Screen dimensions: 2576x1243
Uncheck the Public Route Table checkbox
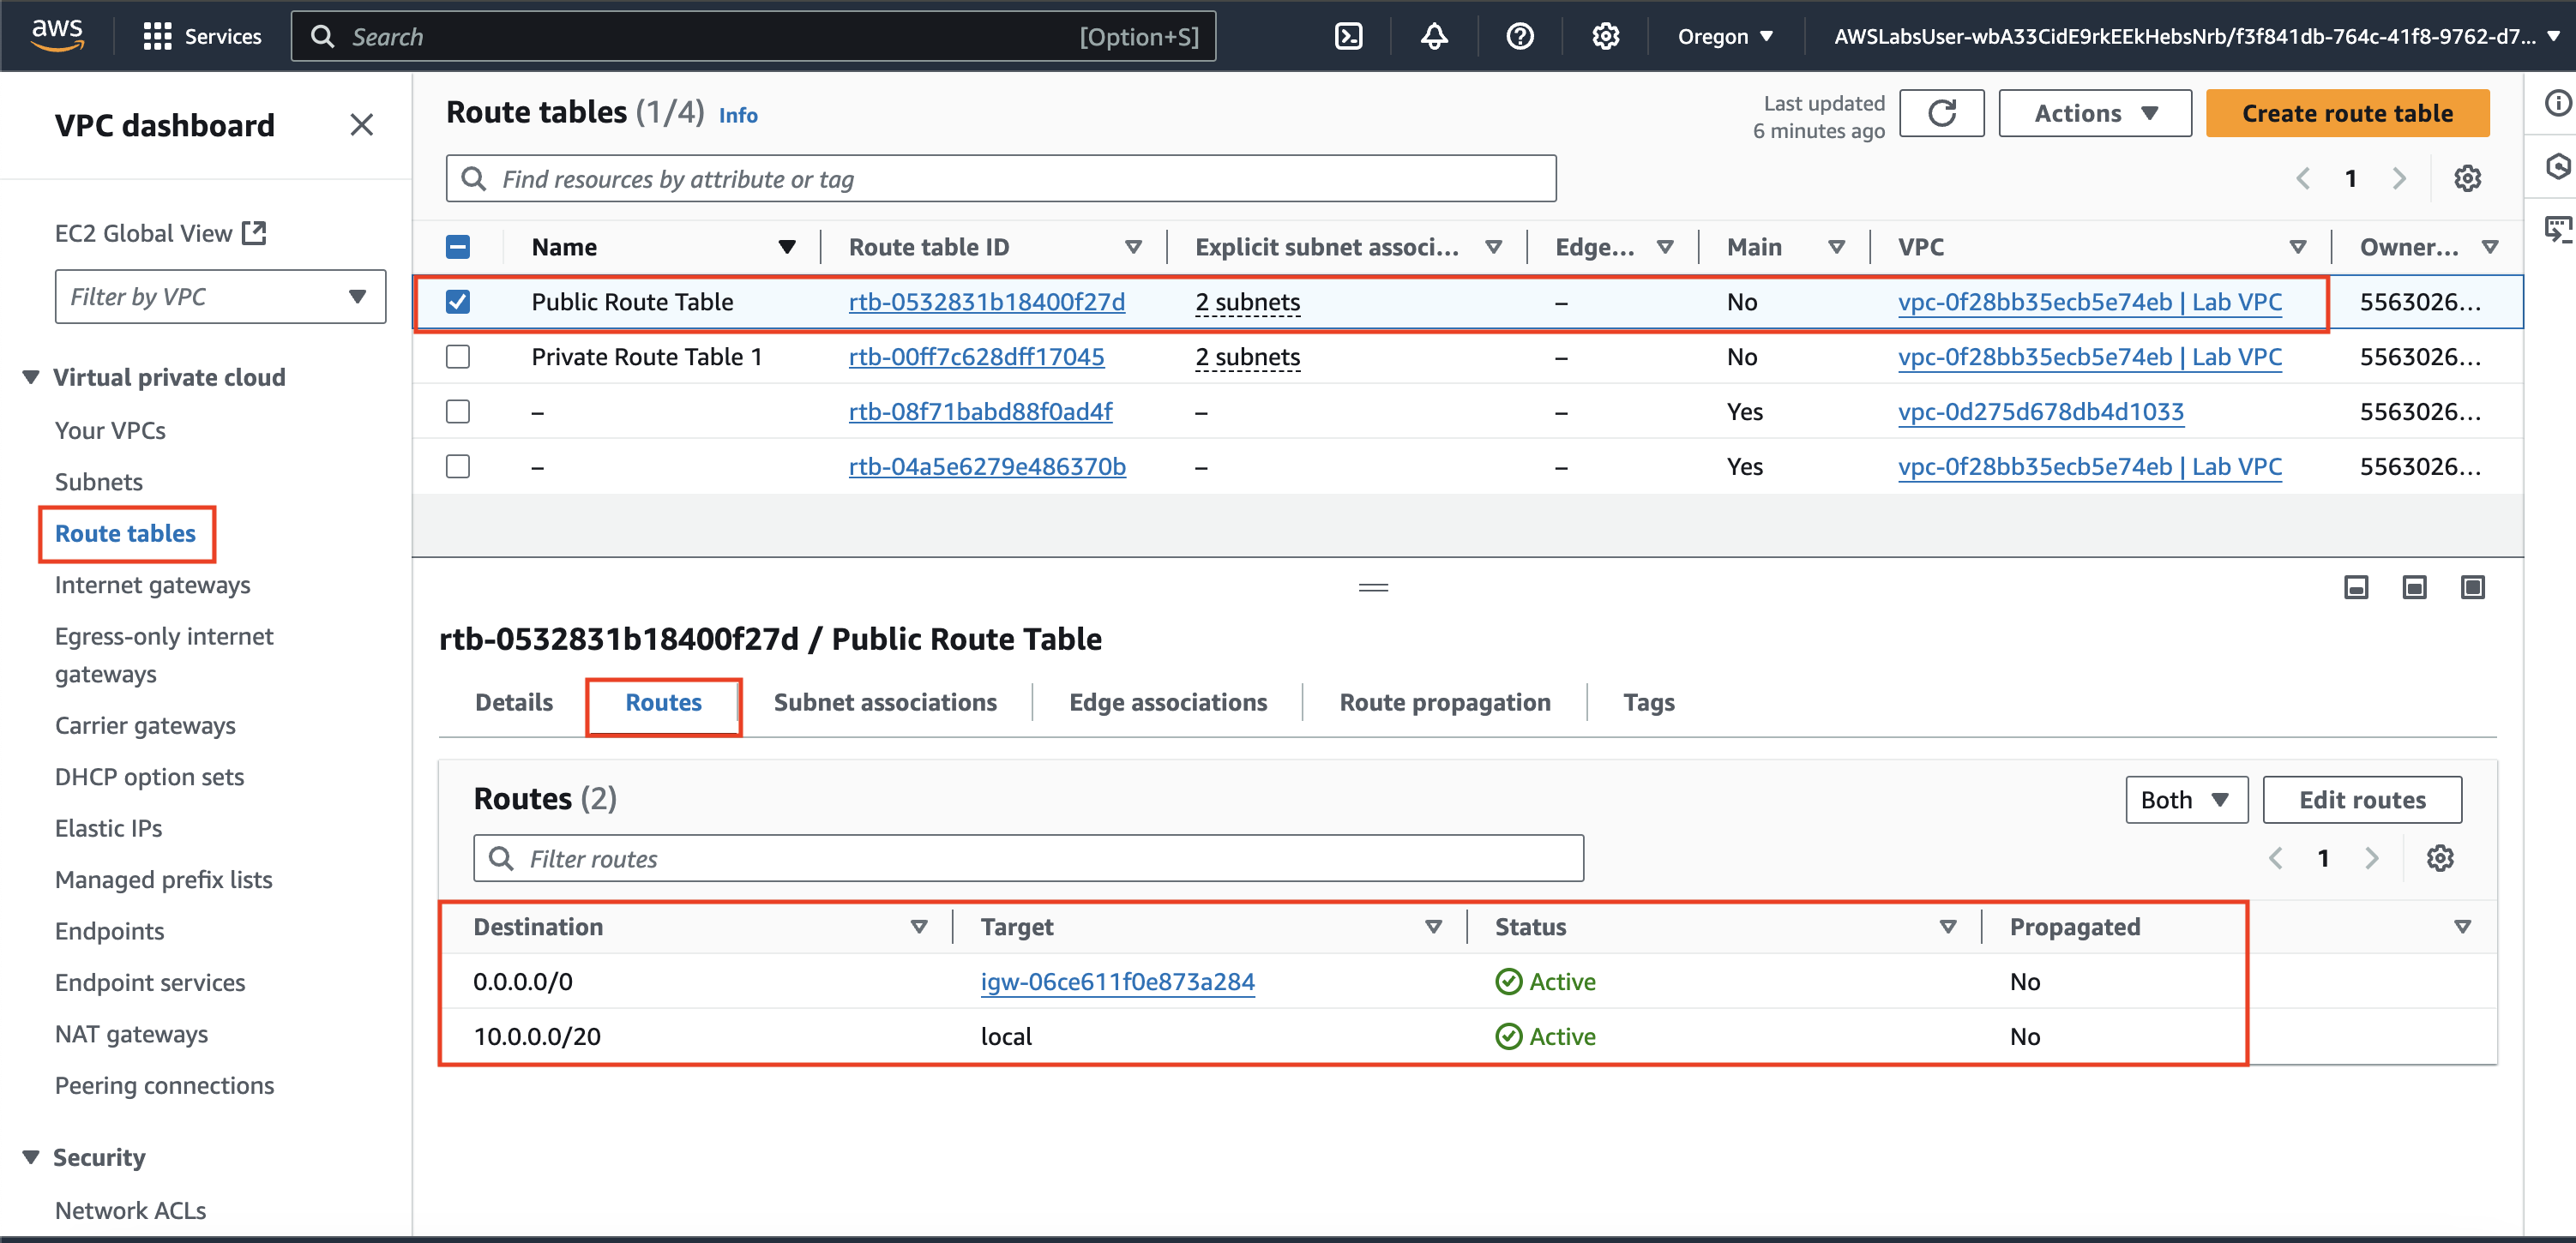click(458, 302)
